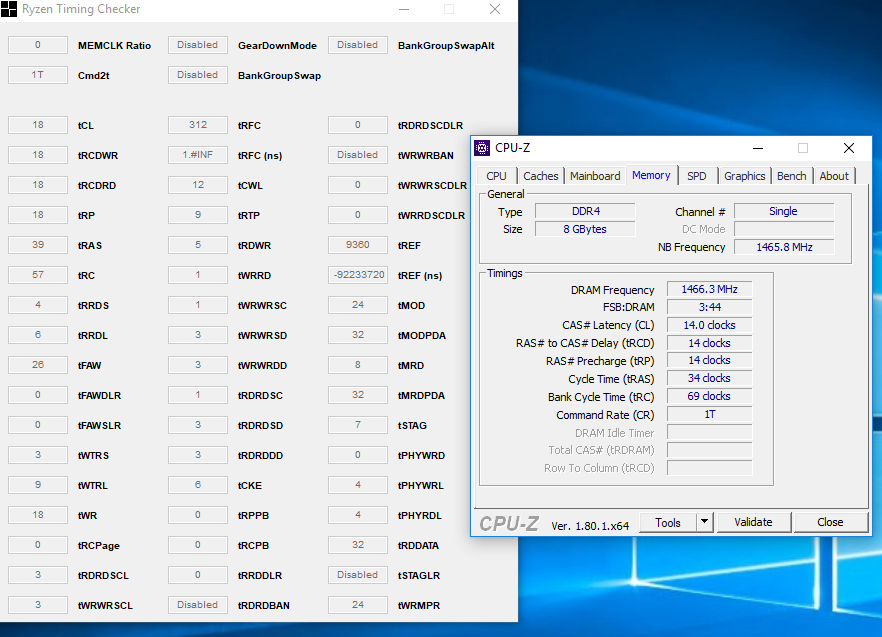Click the tREF (ns) value field

pos(358,275)
